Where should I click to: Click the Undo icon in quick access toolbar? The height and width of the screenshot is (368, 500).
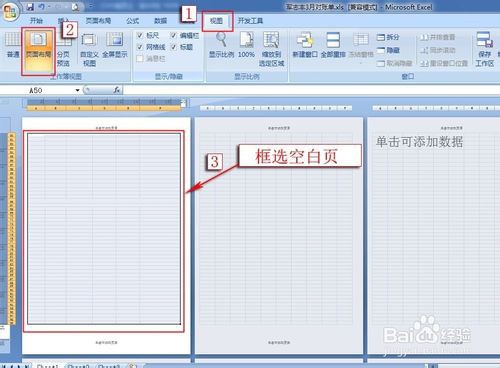[42, 7]
